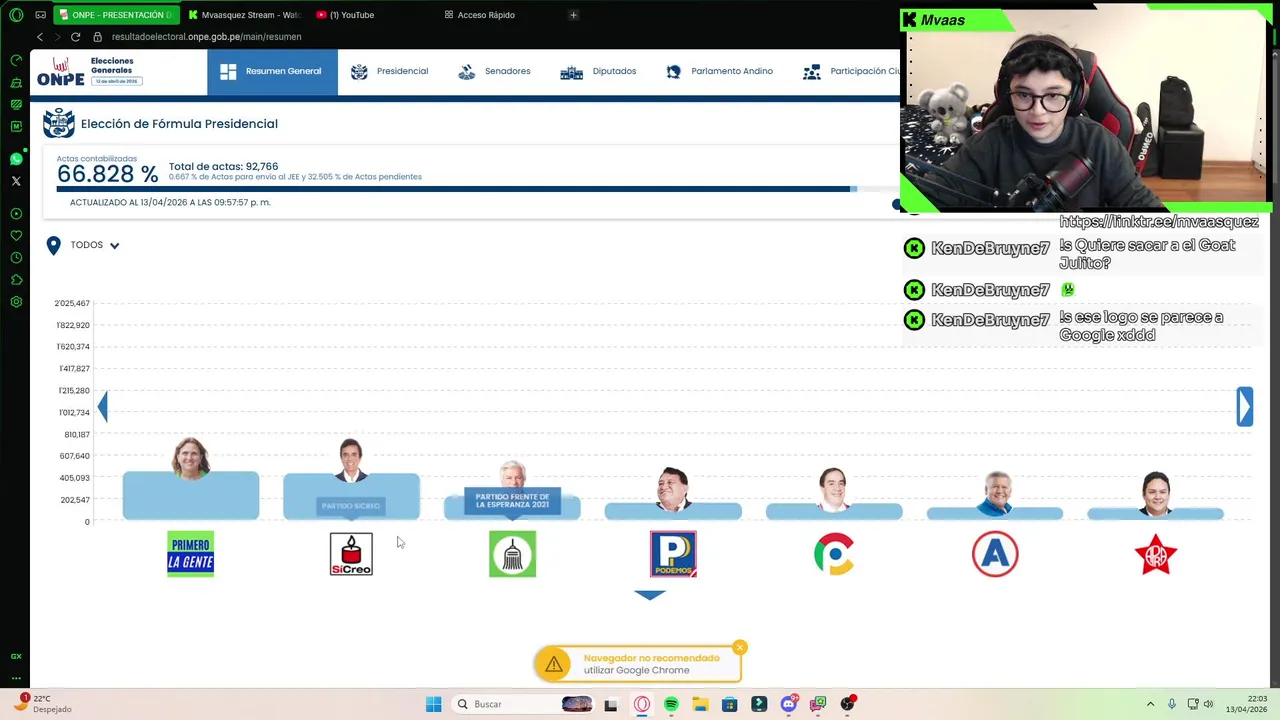Click the ONPE Elecciones Generales logo
The image size is (1280, 720).
tap(90, 71)
